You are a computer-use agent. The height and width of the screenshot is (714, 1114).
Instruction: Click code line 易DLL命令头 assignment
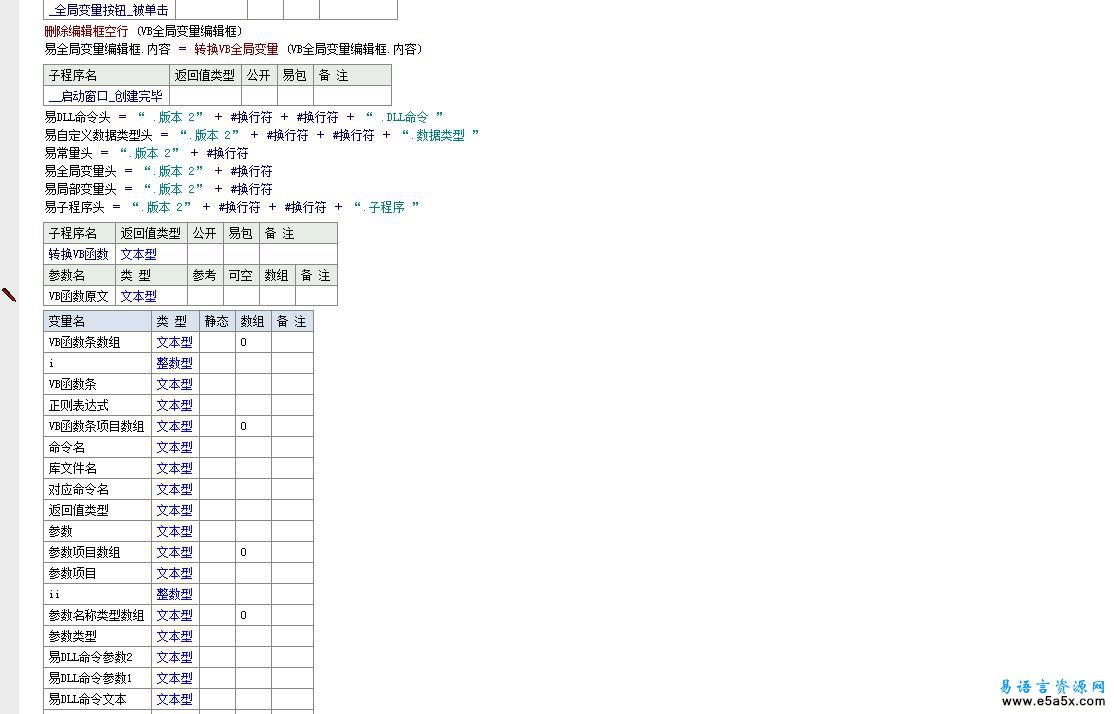(x=244, y=117)
